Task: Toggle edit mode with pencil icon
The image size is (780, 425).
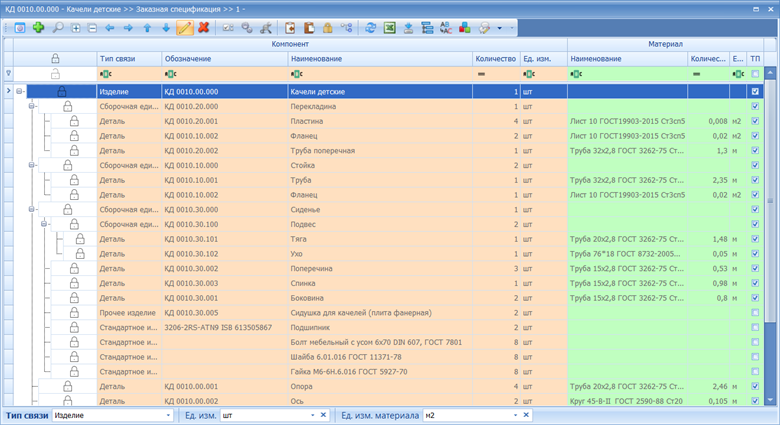Action: [x=185, y=28]
